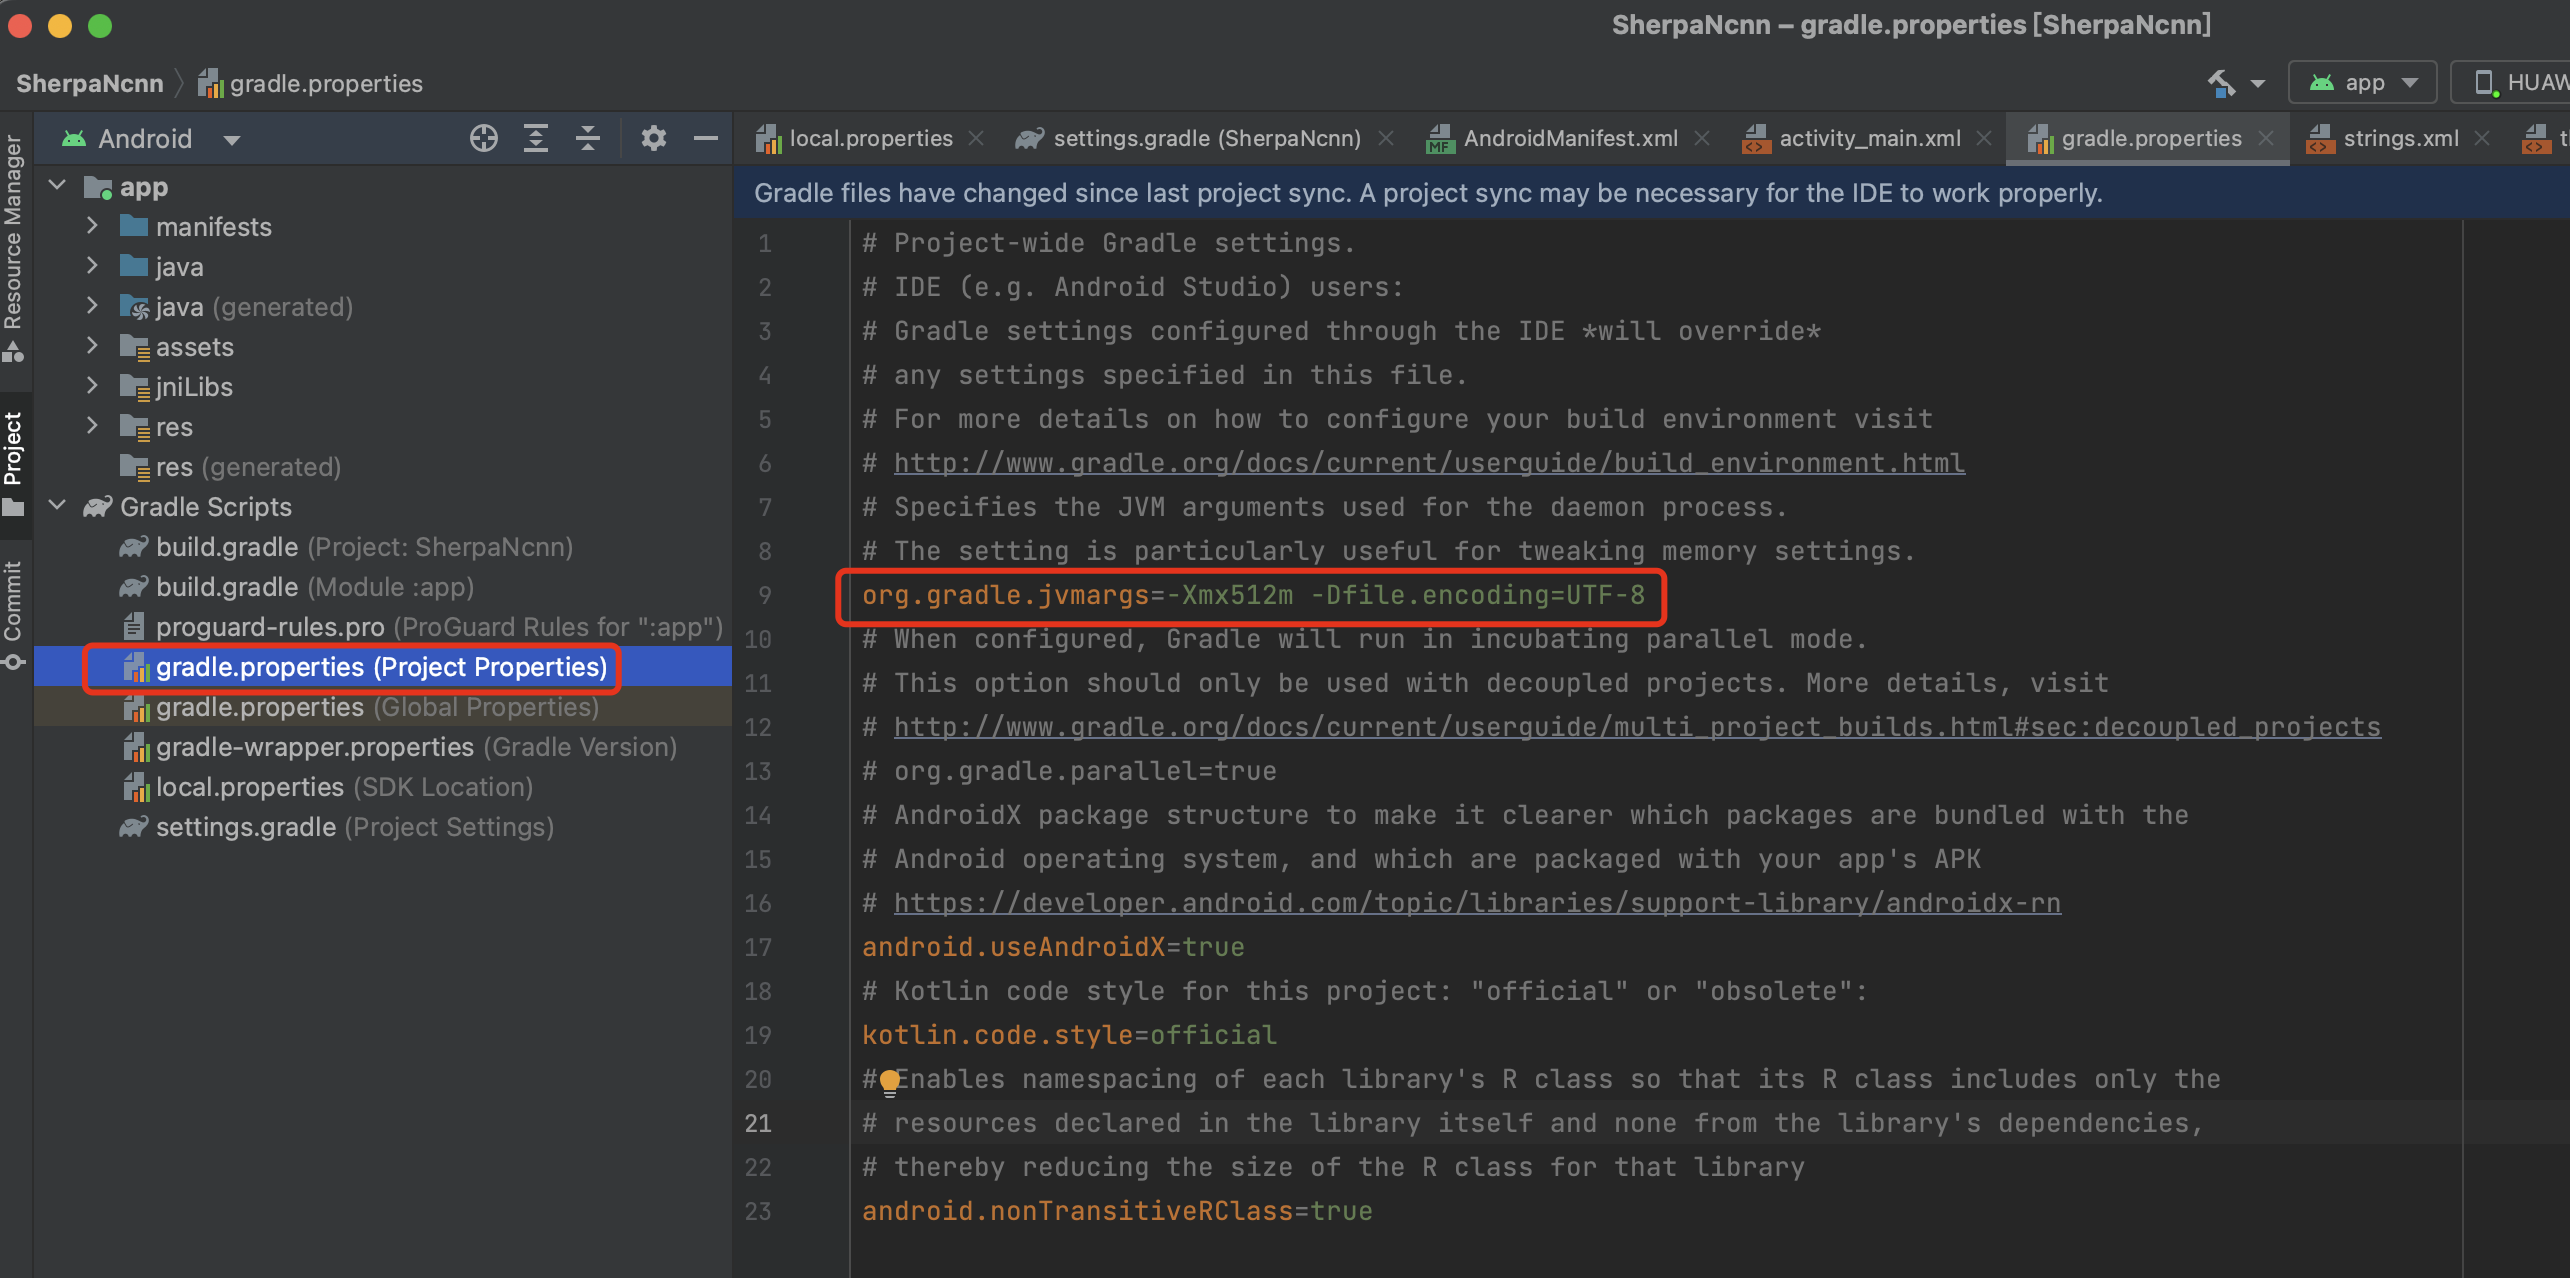Switch to activity_main.xml tab
This screenshot has height=1278, width=2570.
1869,139
